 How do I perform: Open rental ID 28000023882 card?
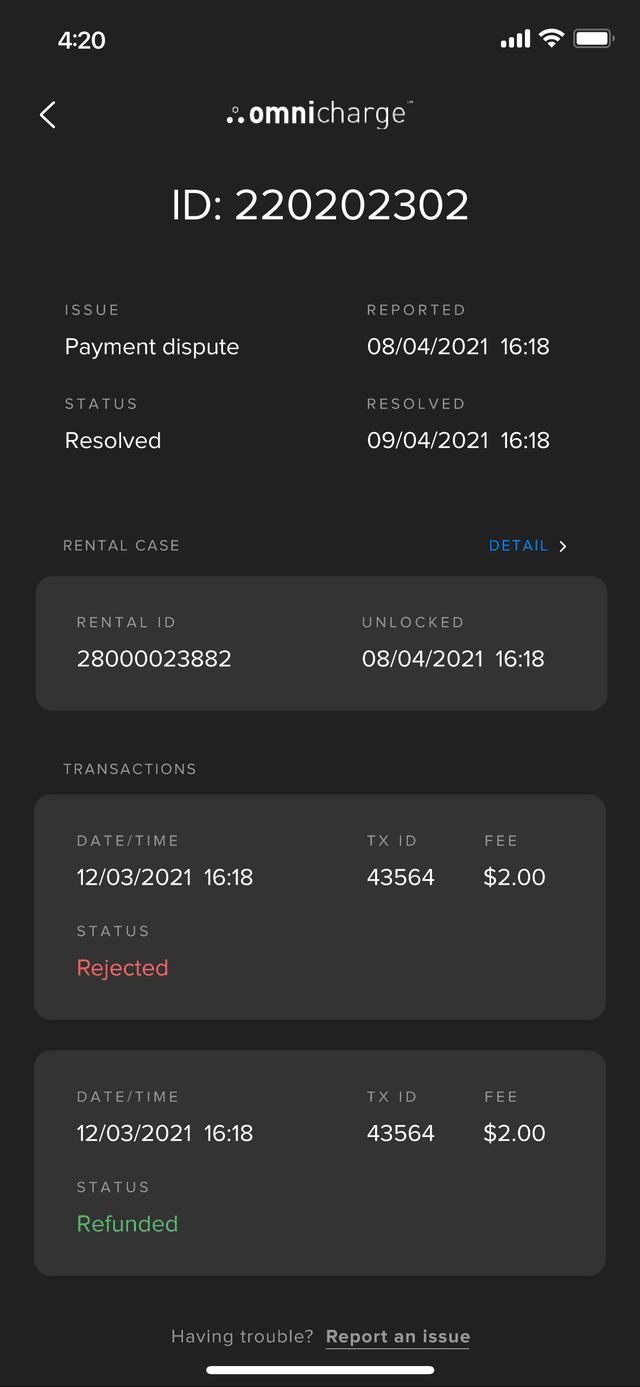320,643
